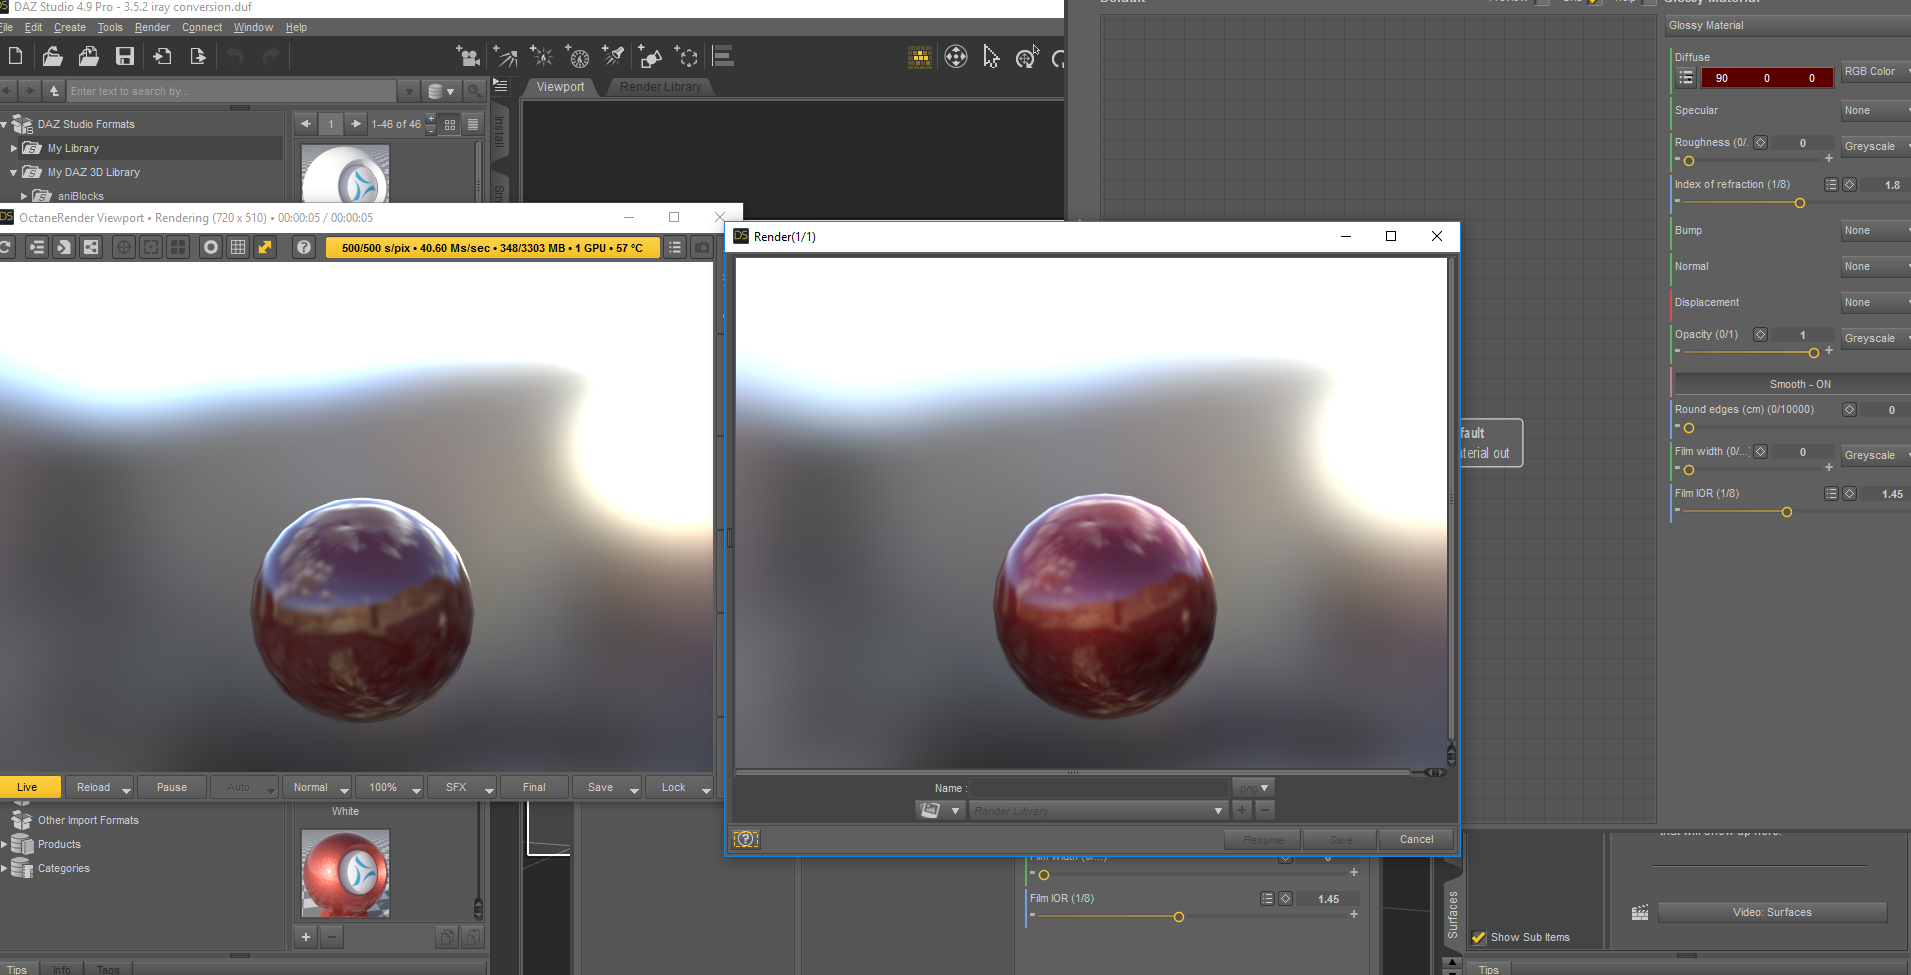Image resolution: width=1911 pixels, height=975 pixels.
Task: Toggle Pause in the OctaneRender Viewport
Action: (172, 787)
